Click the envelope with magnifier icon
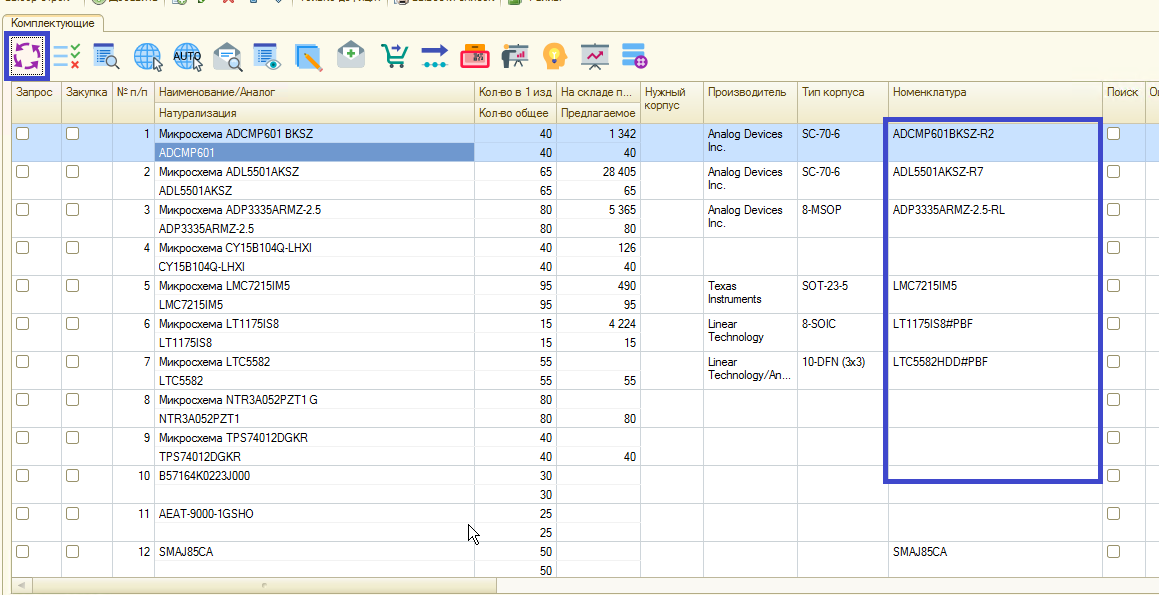The image size is (1159, 595). [x=228, y=56]
